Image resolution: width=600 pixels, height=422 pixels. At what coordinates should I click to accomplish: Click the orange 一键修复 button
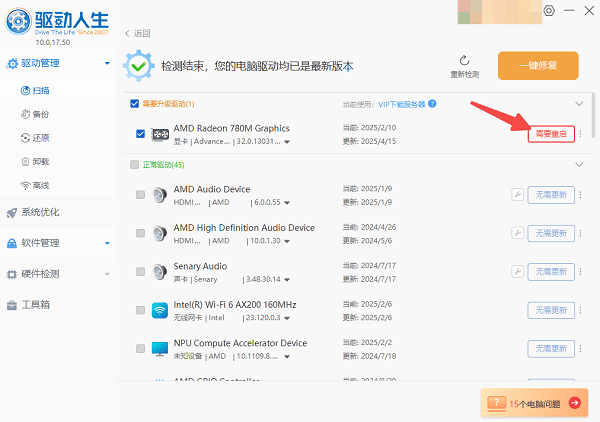(x=538, y=66)
